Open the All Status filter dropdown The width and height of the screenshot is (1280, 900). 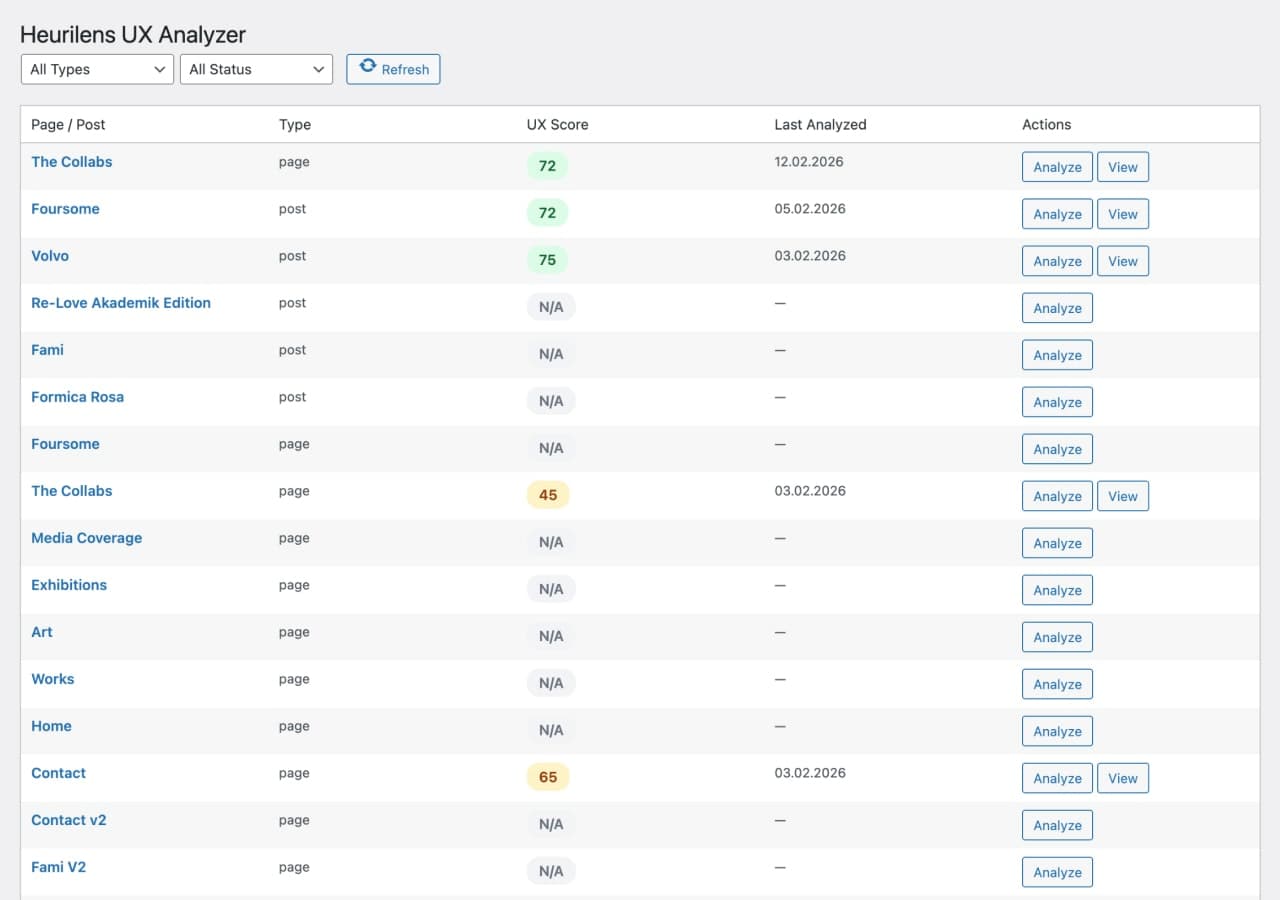click(256, 69)
